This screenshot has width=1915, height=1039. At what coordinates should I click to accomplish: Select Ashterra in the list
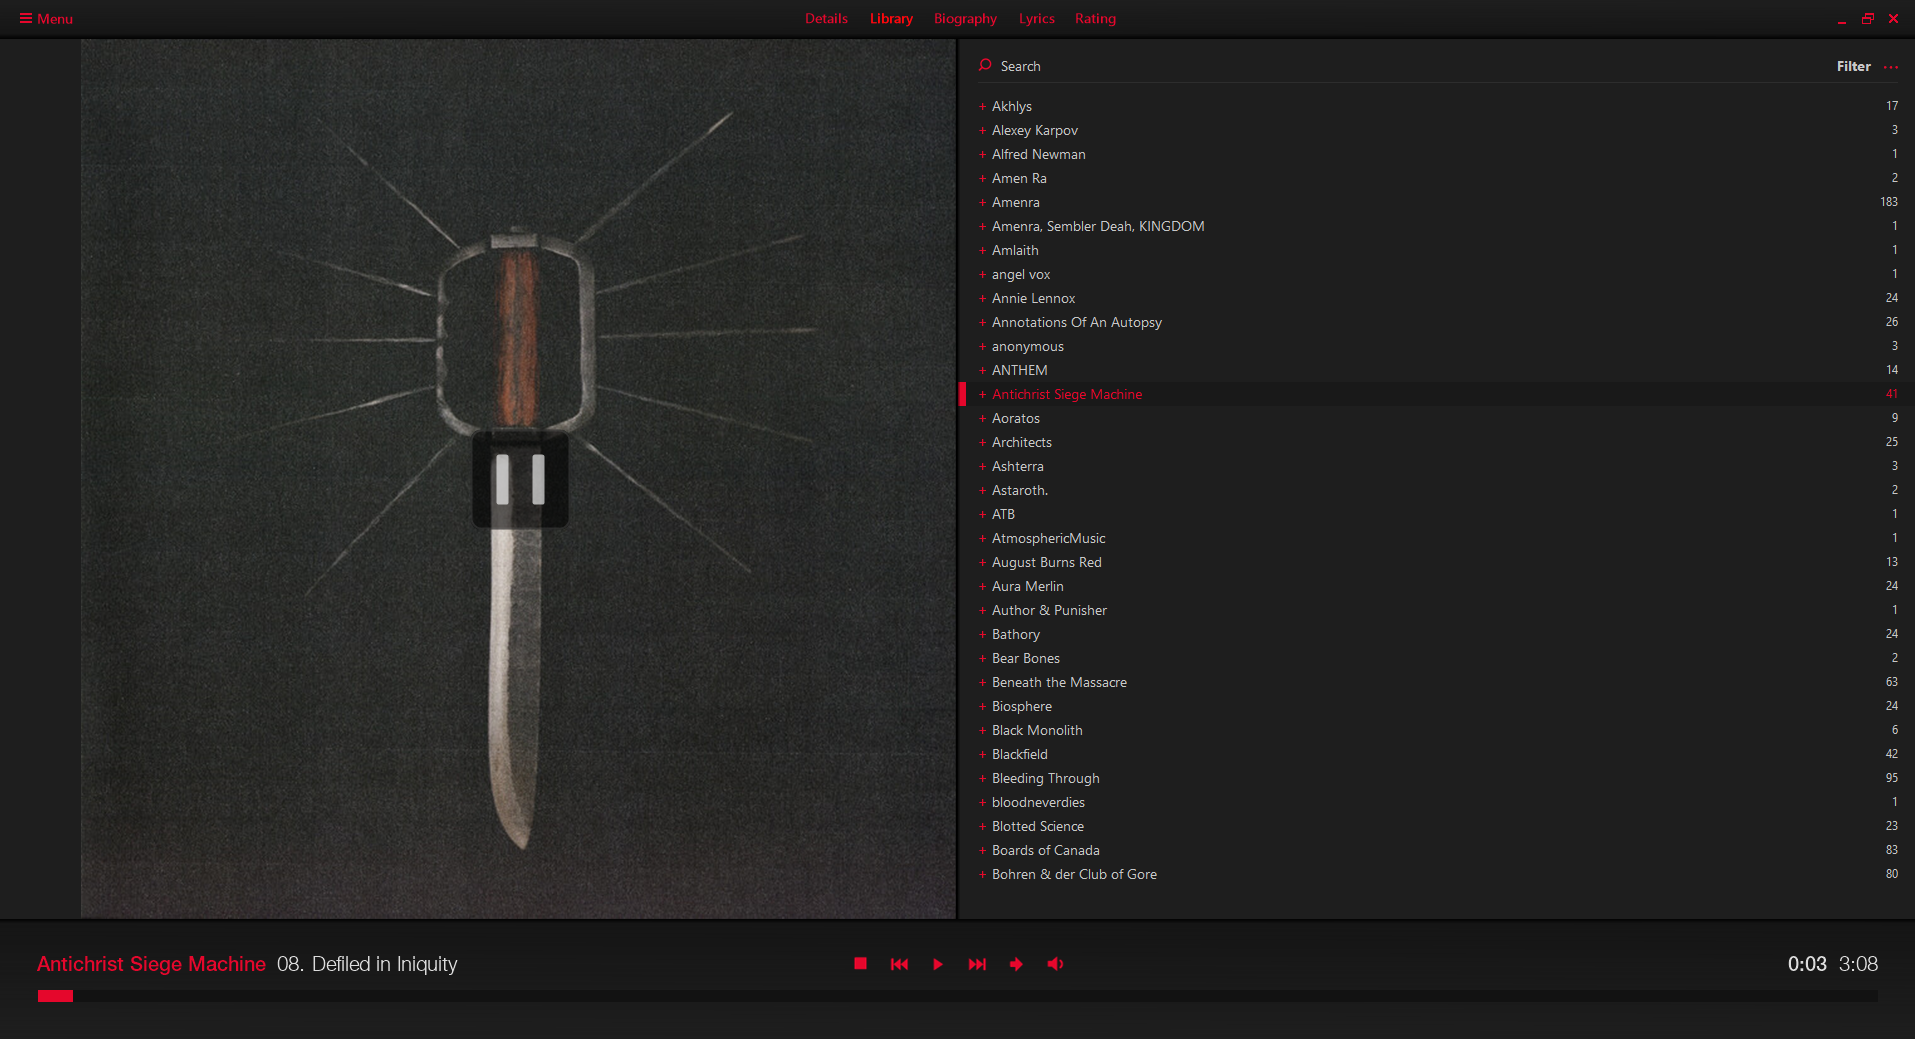1017,466
